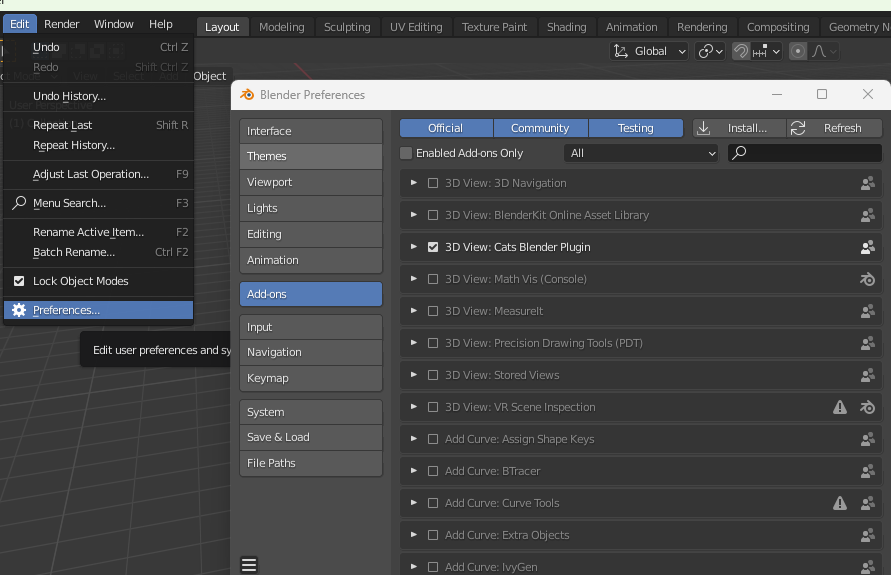
Task: Open the snapping increment options
Action: (x=766, y=51)
